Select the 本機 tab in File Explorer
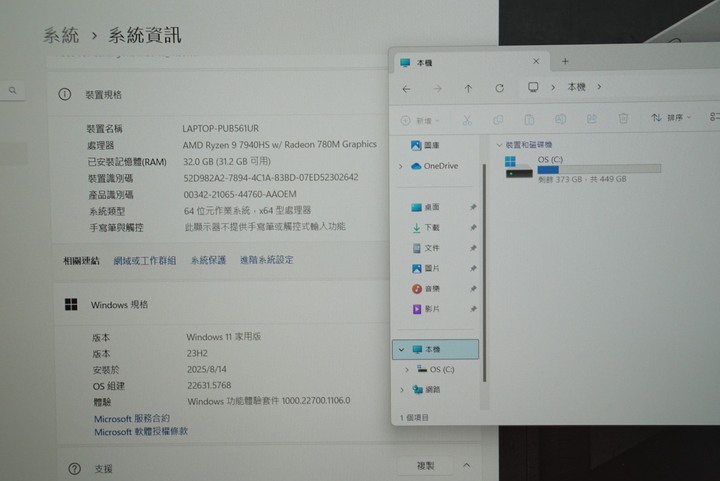This screenshot has height=481, width=720. (x=471, y=62)
